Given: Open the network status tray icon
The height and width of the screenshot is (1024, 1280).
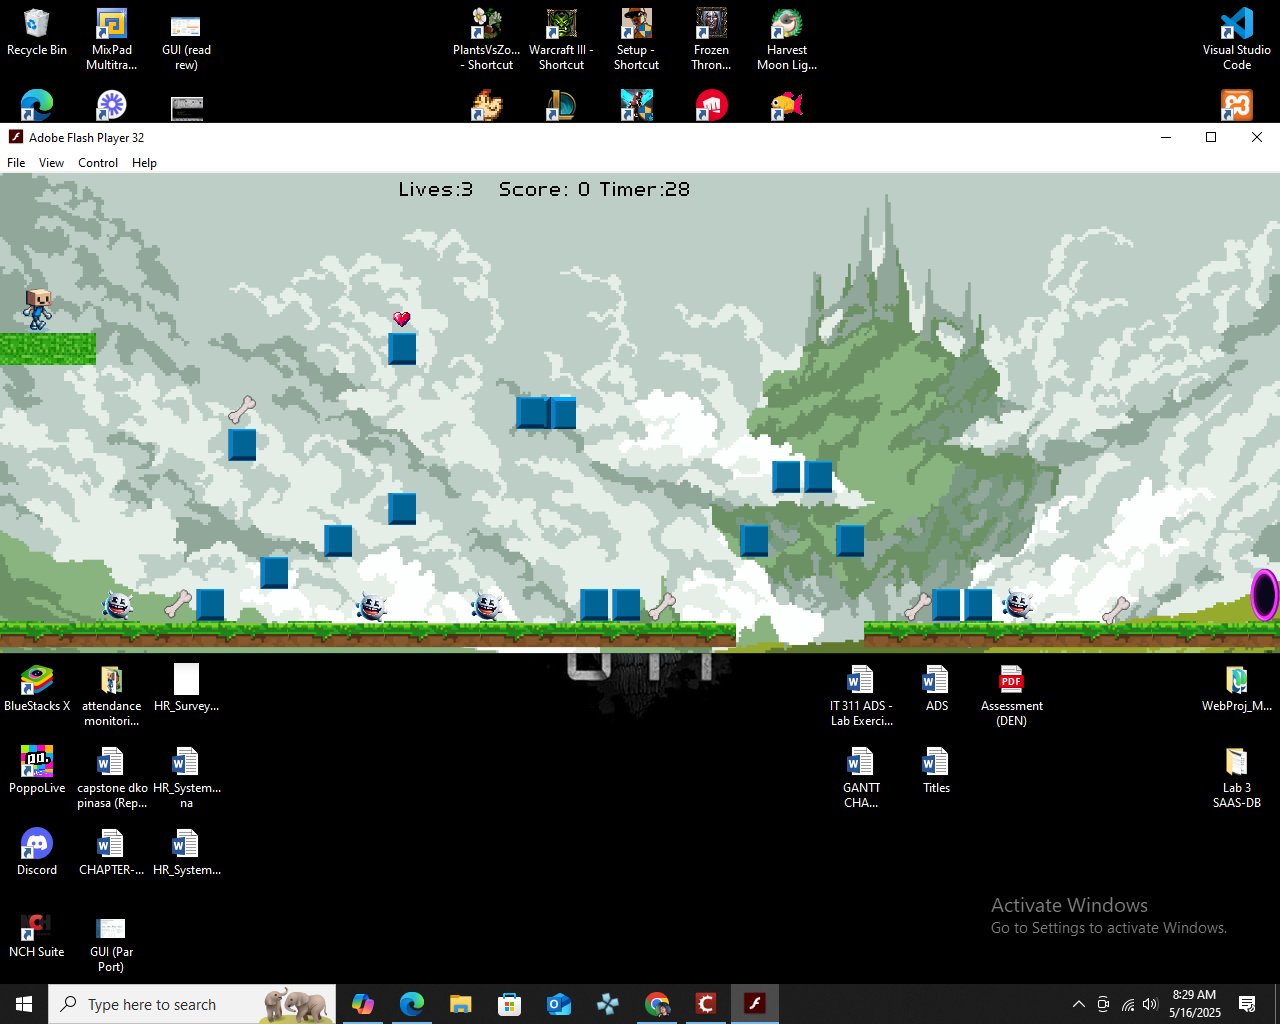Looking at the screenshot, I should coord(1127,1004).
